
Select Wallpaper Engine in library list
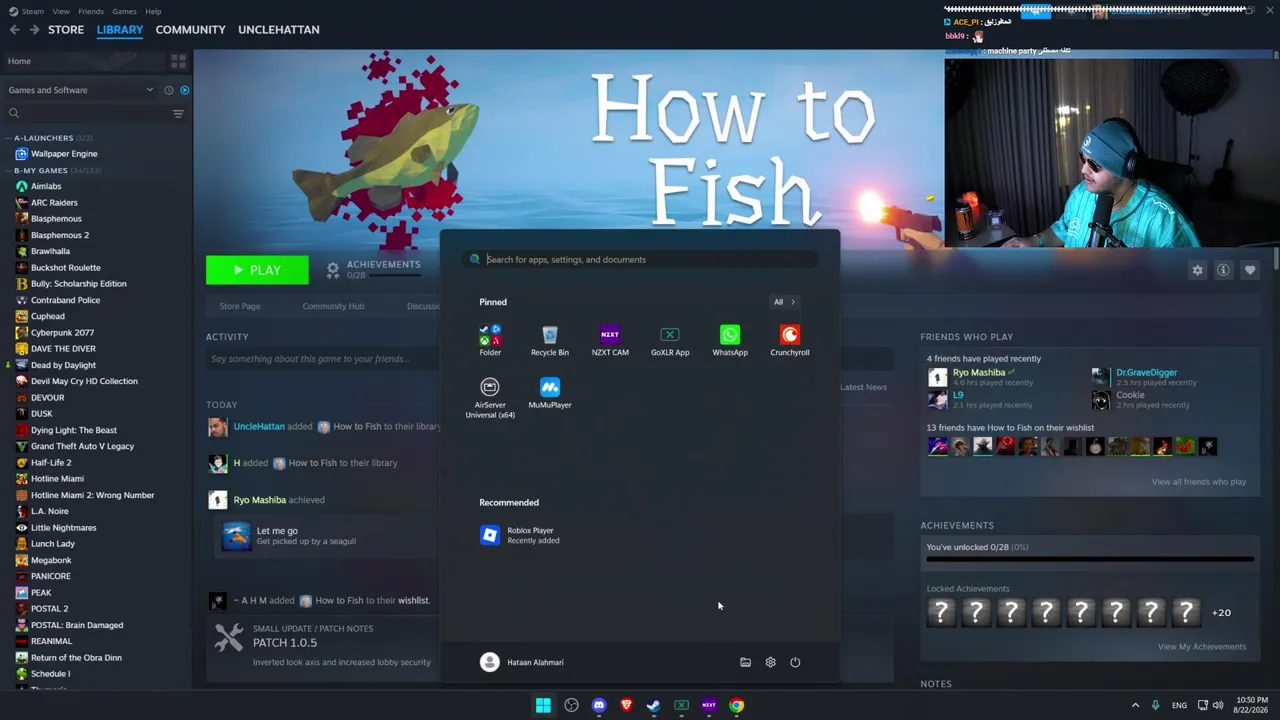pos(64,154)
